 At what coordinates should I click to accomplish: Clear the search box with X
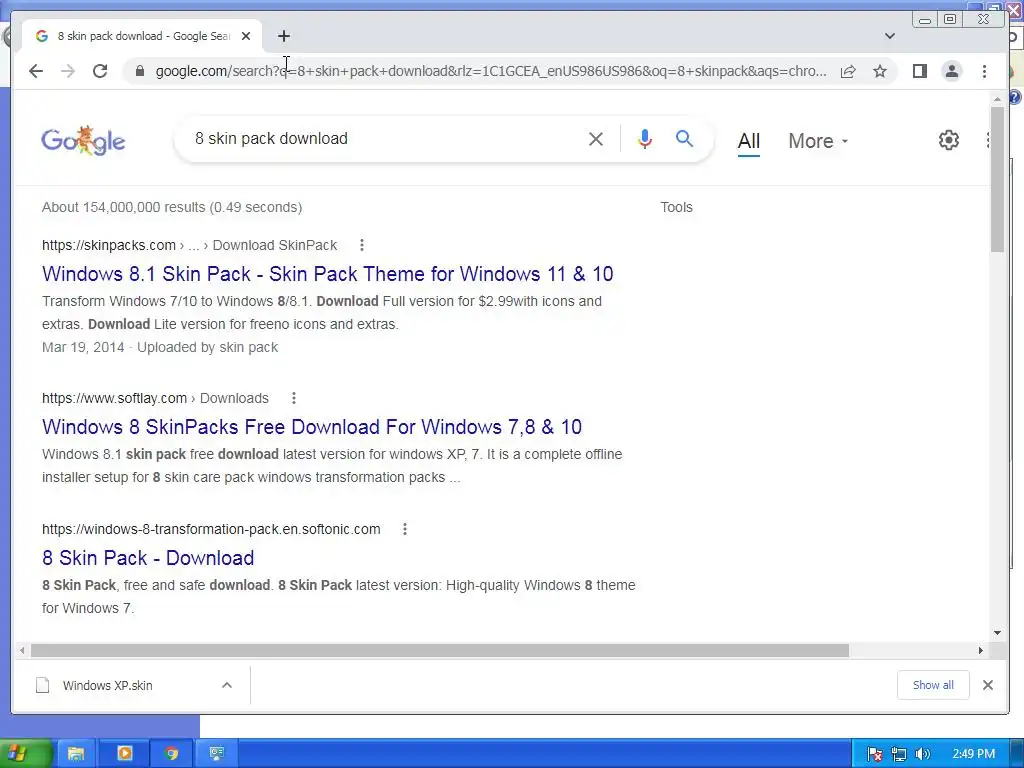(x=596, y=138)
